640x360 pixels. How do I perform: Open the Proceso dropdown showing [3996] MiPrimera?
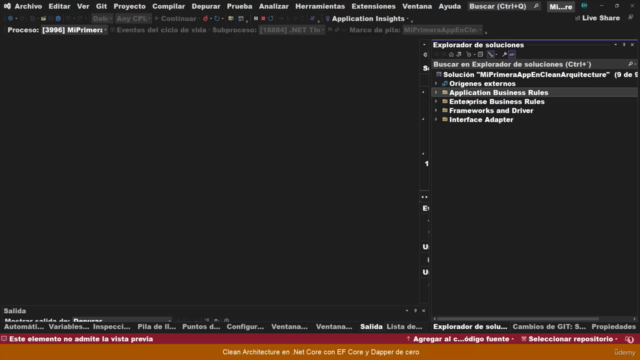[x=74, y=30]
